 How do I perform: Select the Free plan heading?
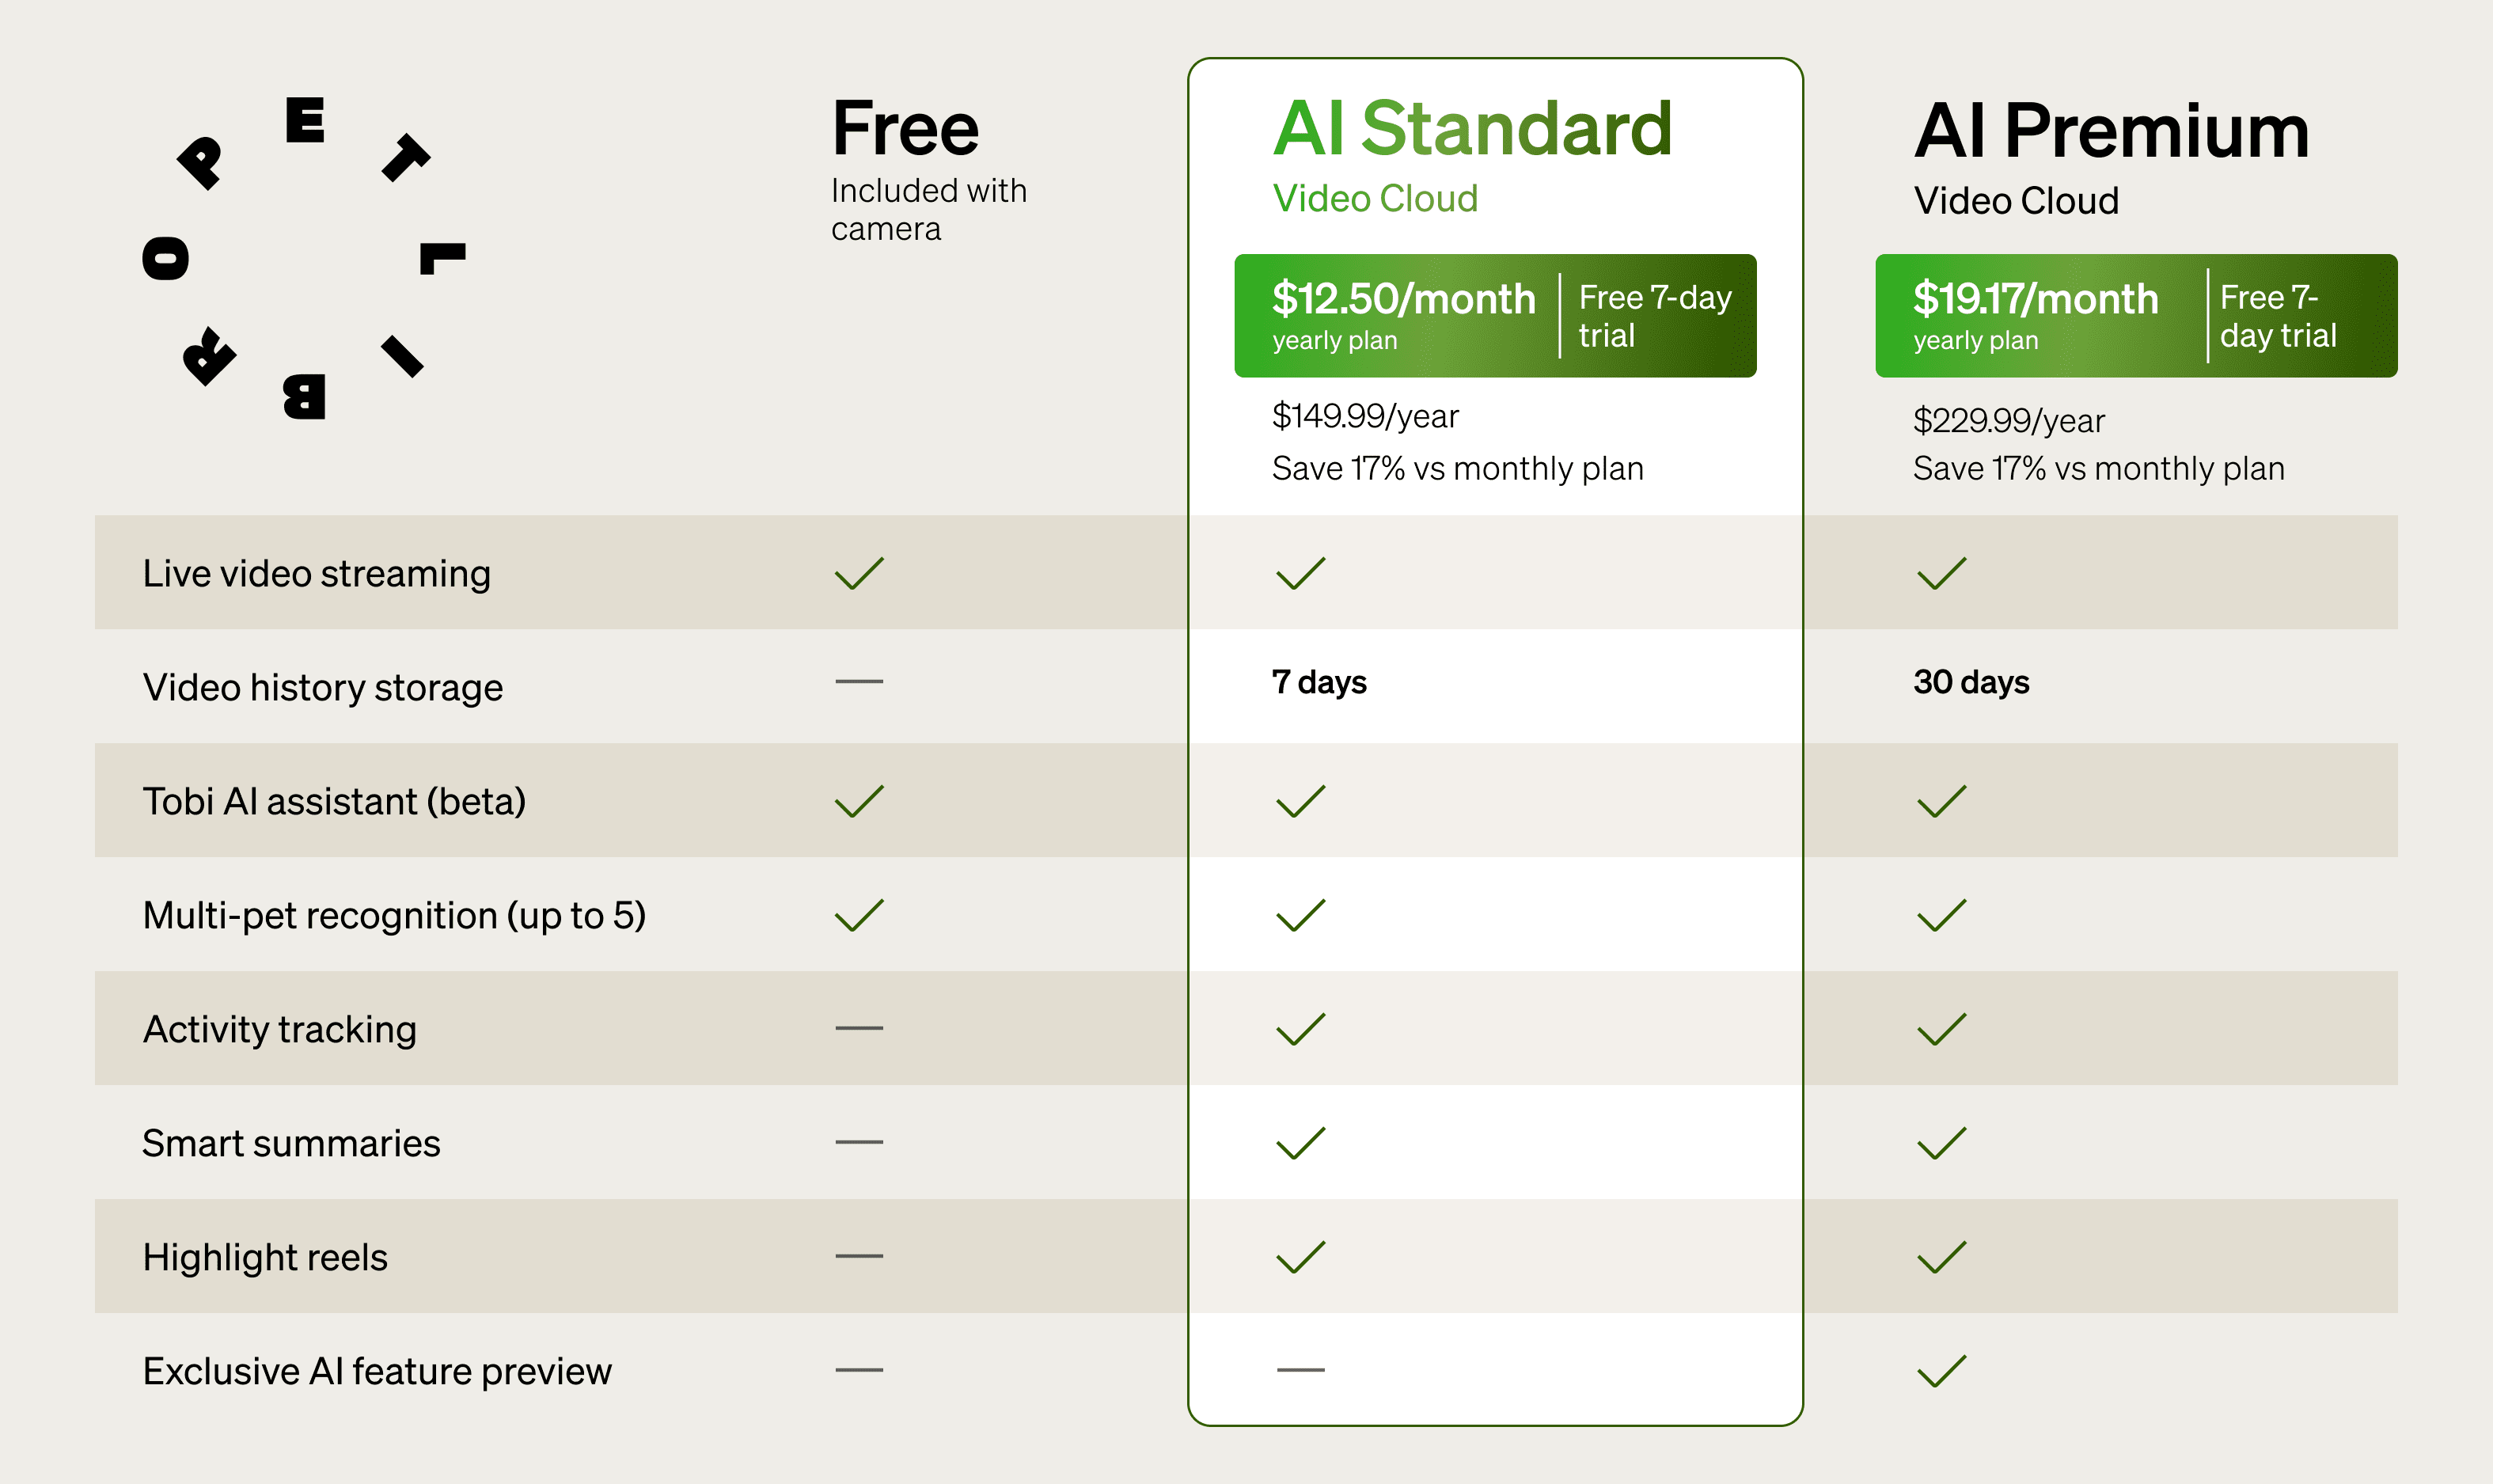905,129
